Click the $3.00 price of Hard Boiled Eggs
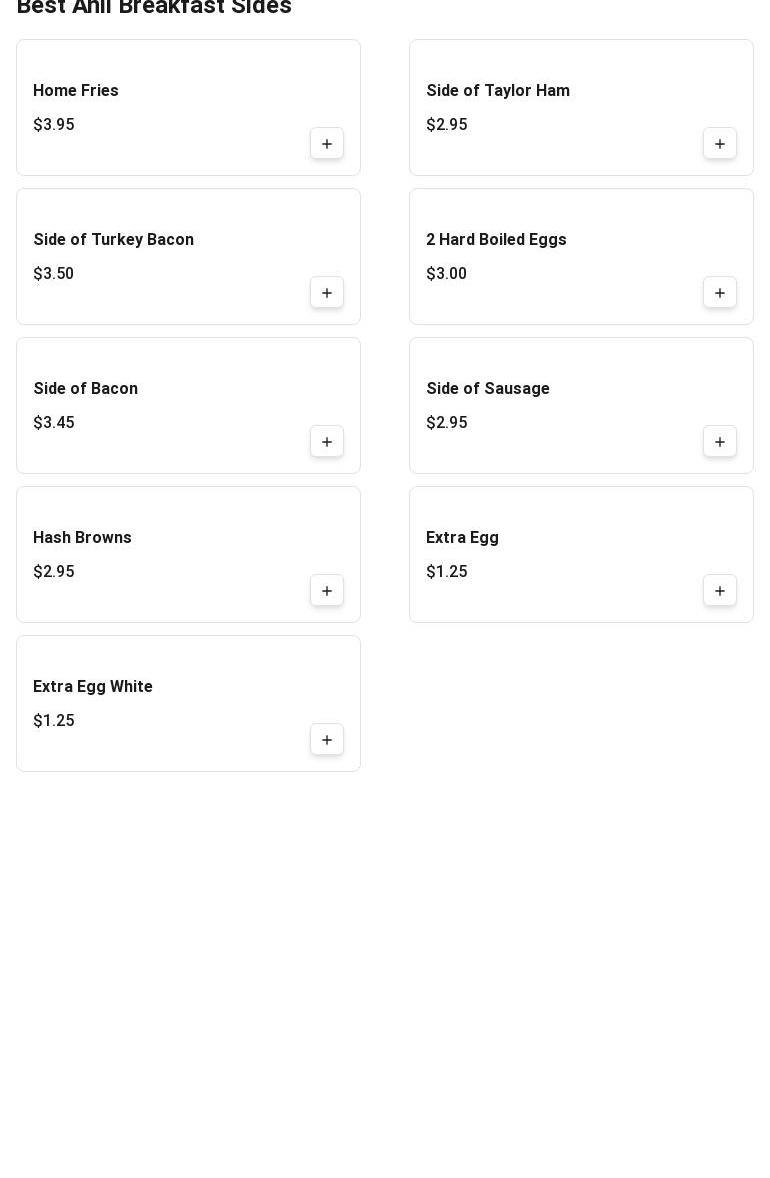 pyautogui.click(x=446, y=273)
